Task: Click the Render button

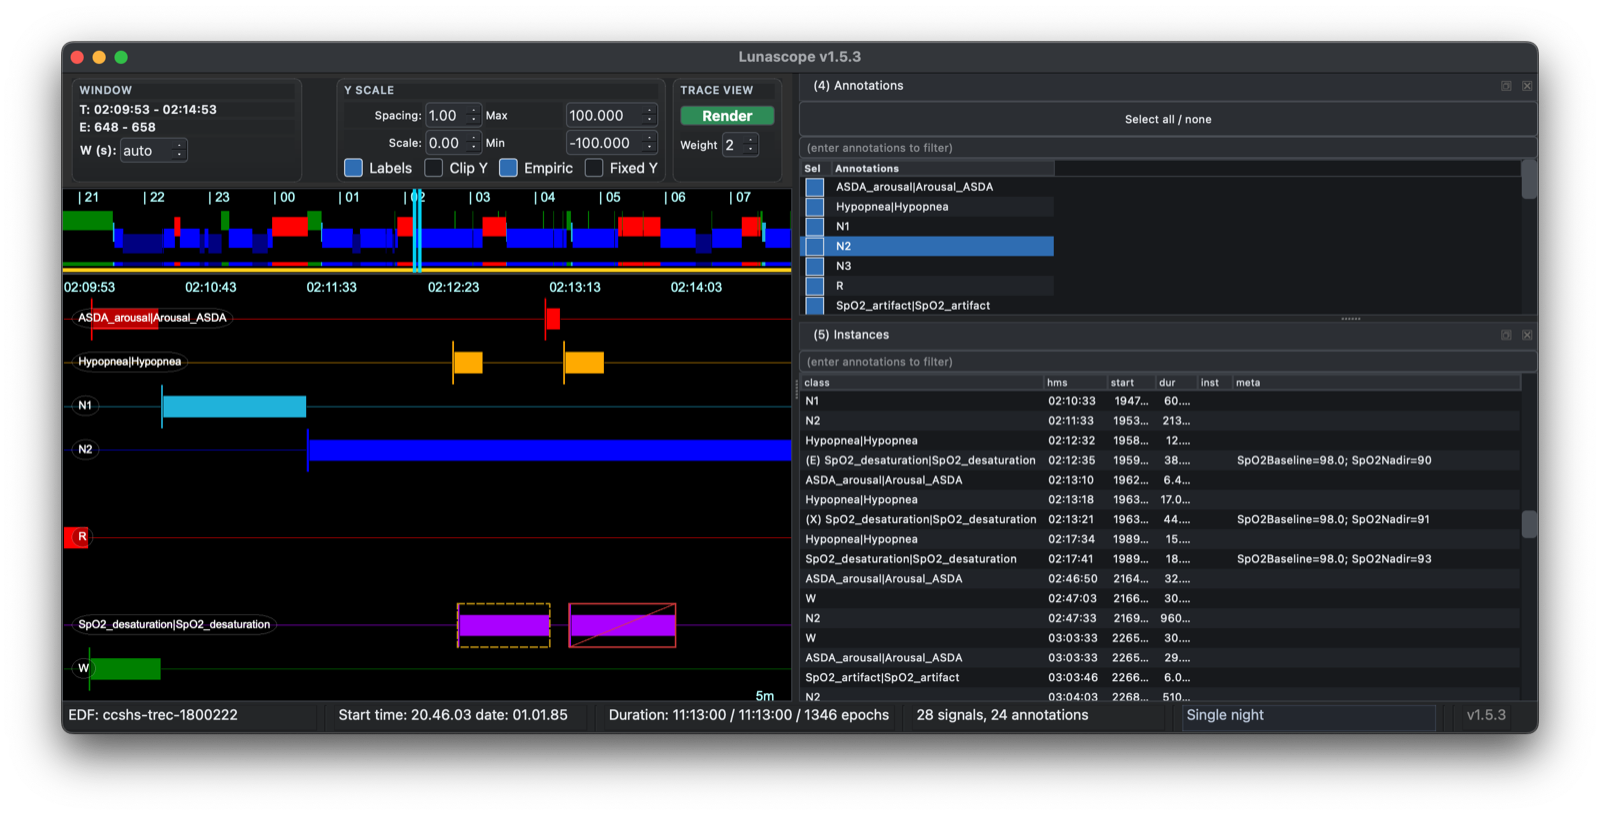Action: [727, 116]
